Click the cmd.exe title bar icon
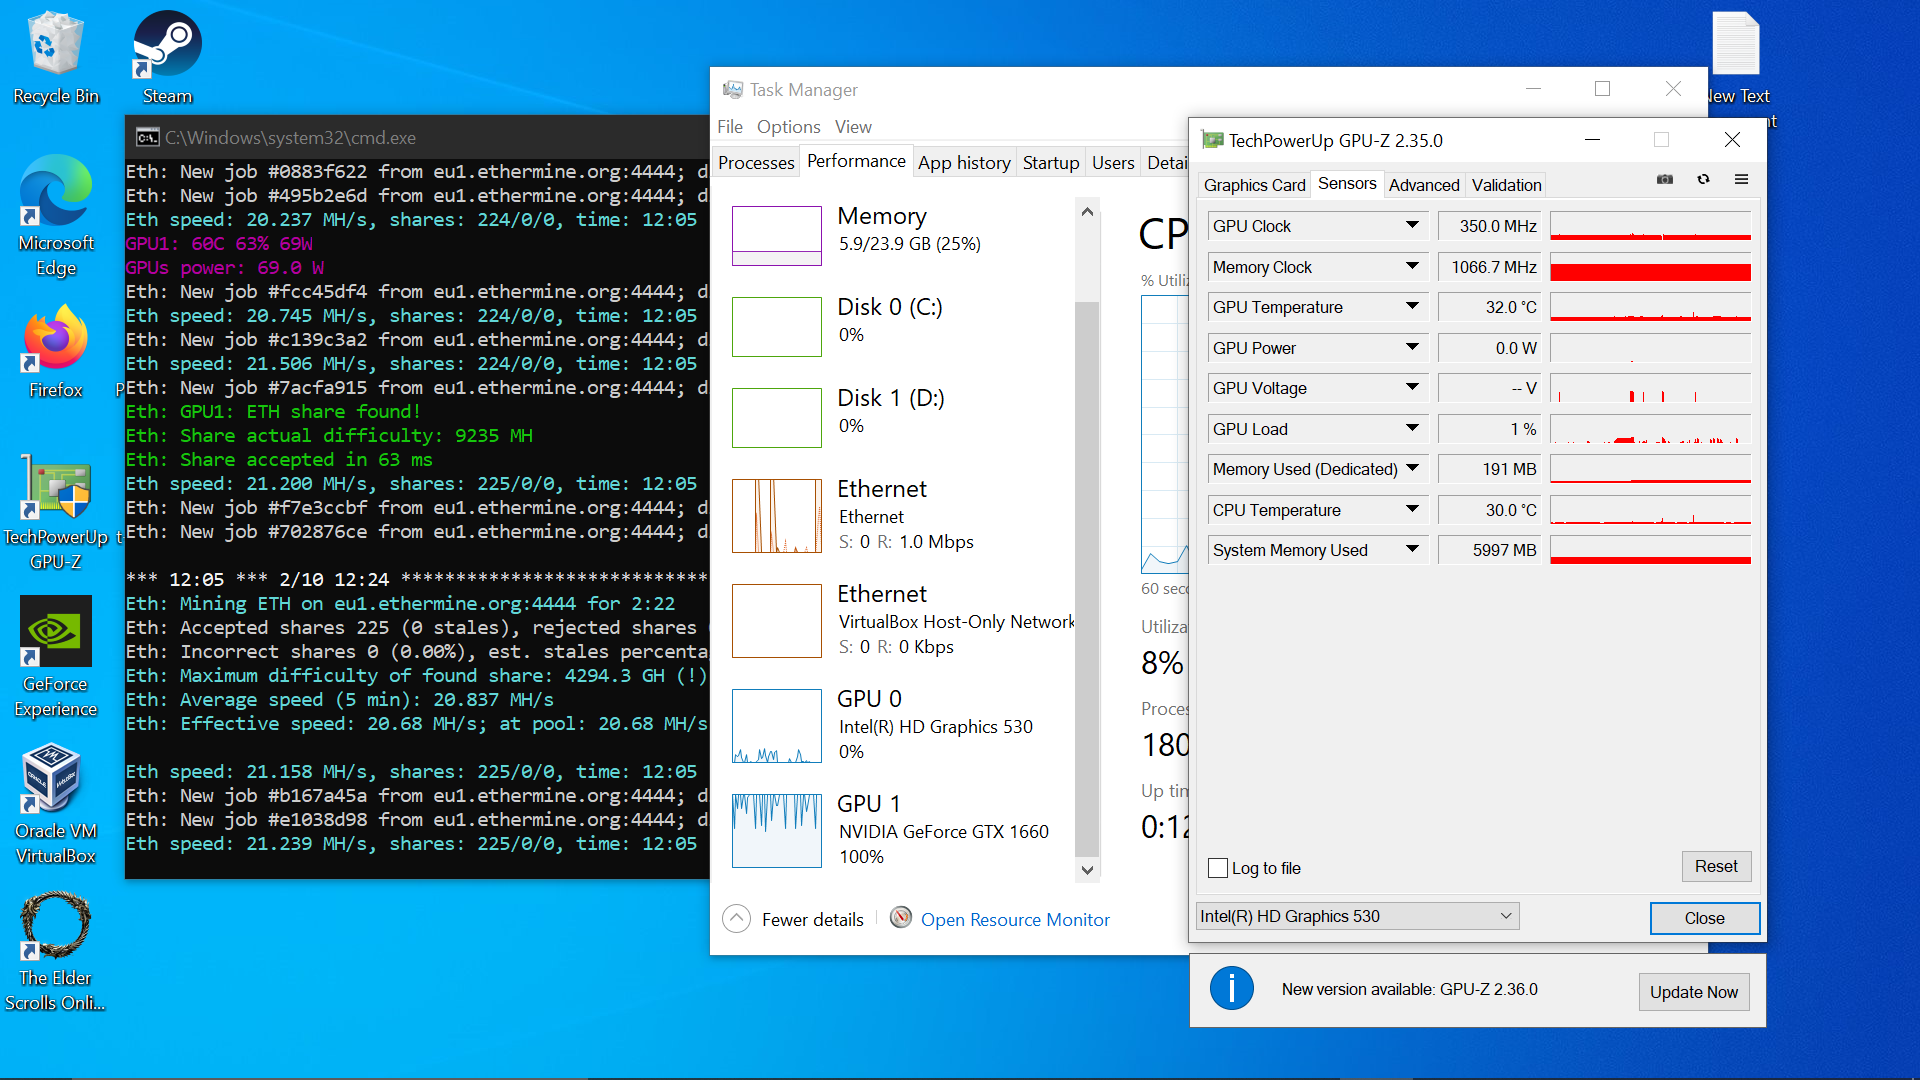The width and height of the screenshot is (1920, 1080). coord(147,138)
